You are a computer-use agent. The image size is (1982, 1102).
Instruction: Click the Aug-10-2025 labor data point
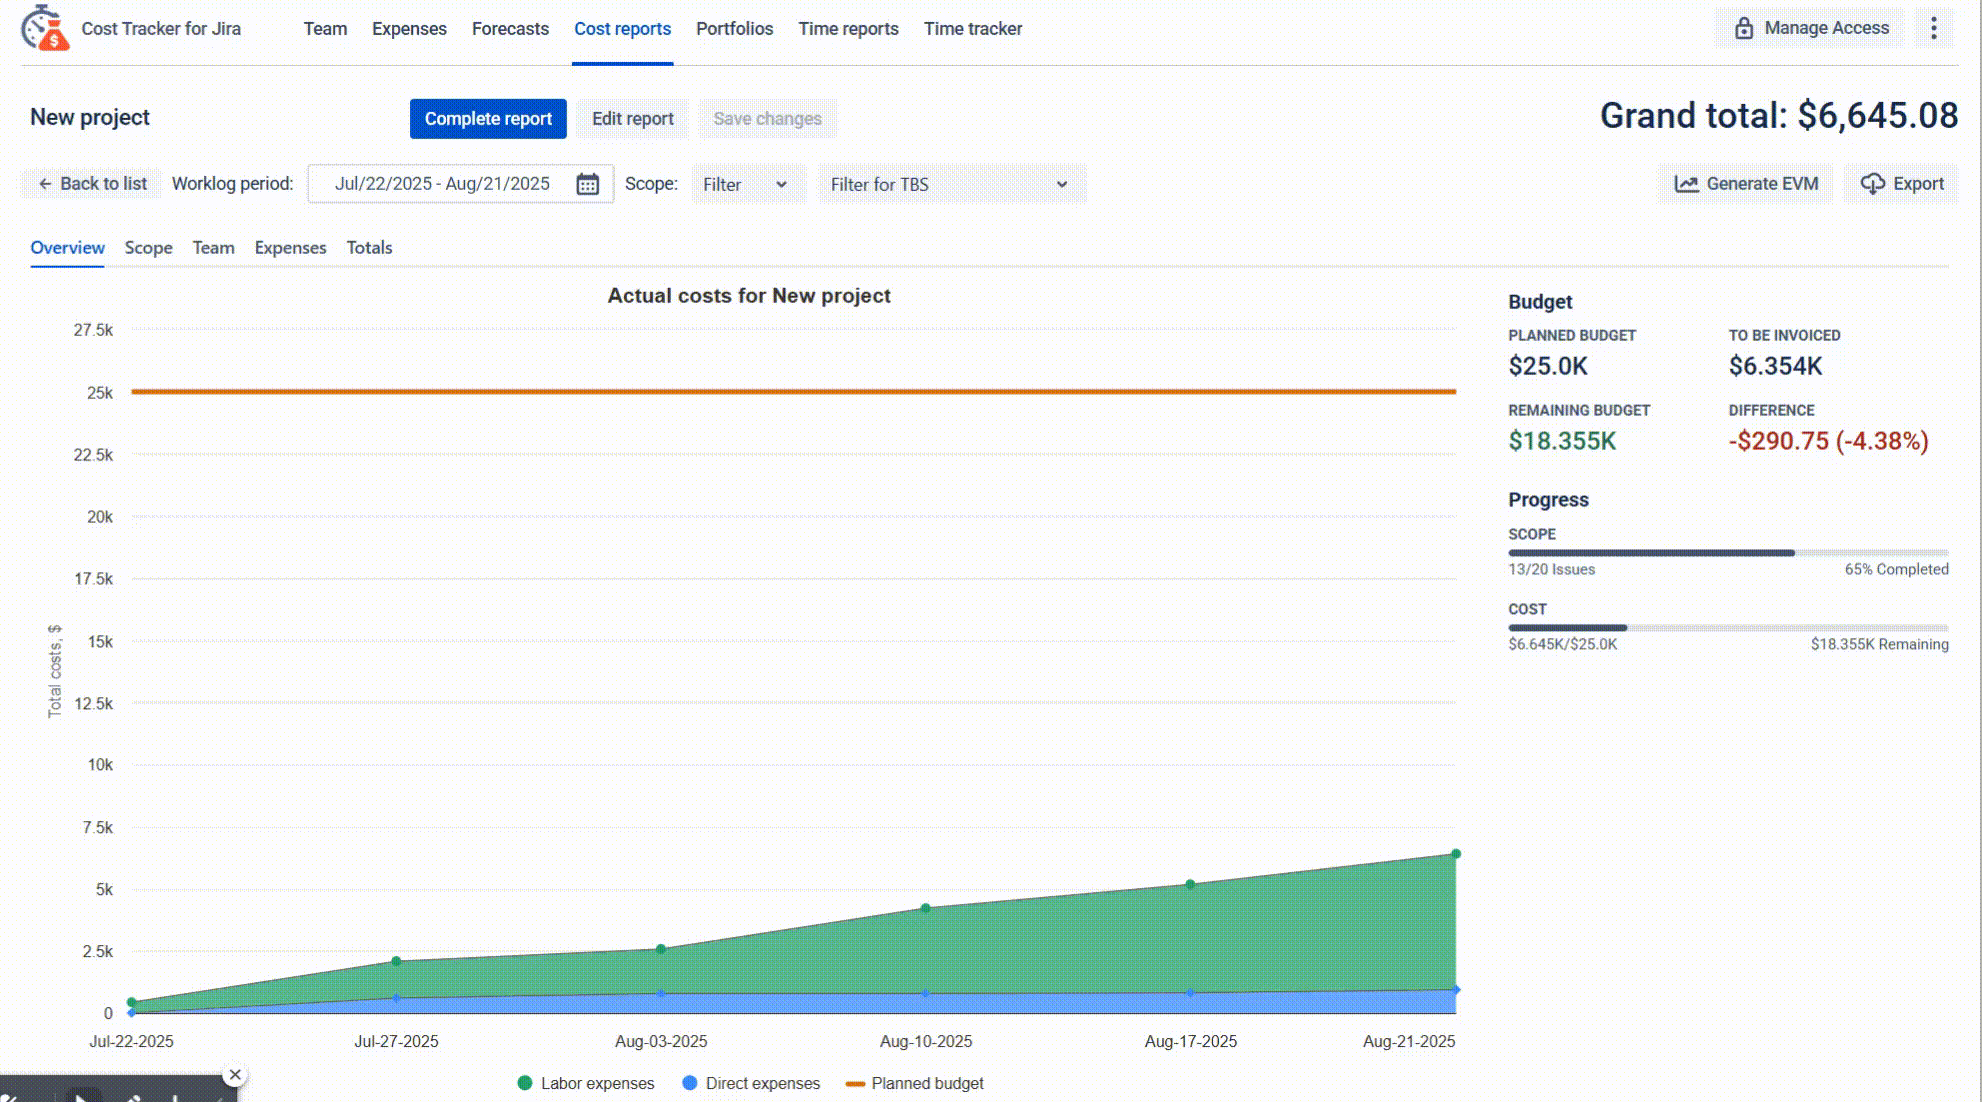pyautogui.click(x=925, y=908)
